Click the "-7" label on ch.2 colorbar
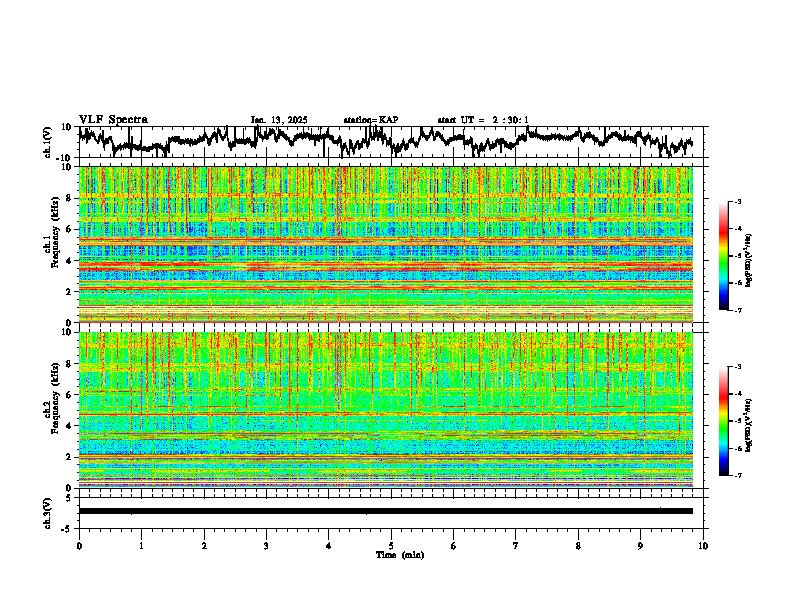The width and height of the screenshot is (792, 612). point(737,476)
